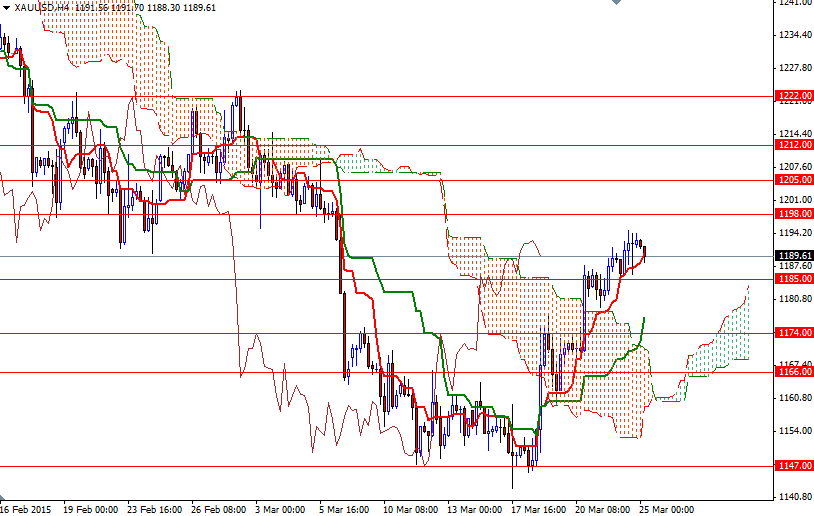This screenshot has width=814, height=516.
Task: Click the 13 Mar 00:00 time label
Action: [x=476, y=508]
